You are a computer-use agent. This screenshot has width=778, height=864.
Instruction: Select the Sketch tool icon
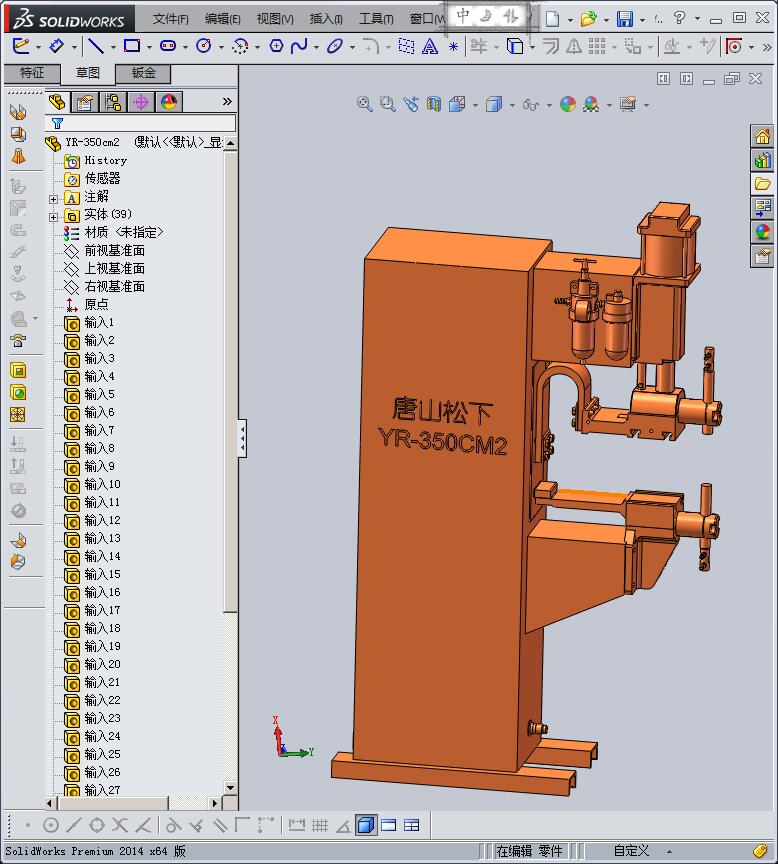[20, 46]
